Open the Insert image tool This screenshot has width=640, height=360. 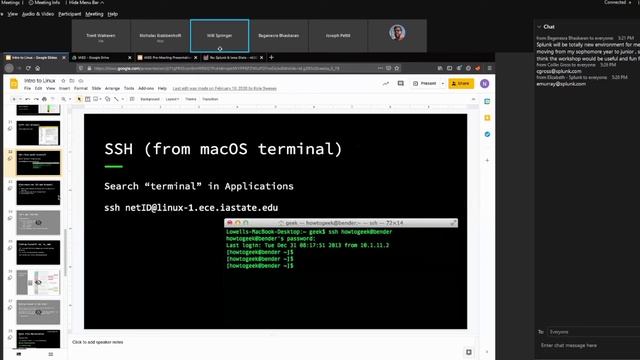point(96,99)
